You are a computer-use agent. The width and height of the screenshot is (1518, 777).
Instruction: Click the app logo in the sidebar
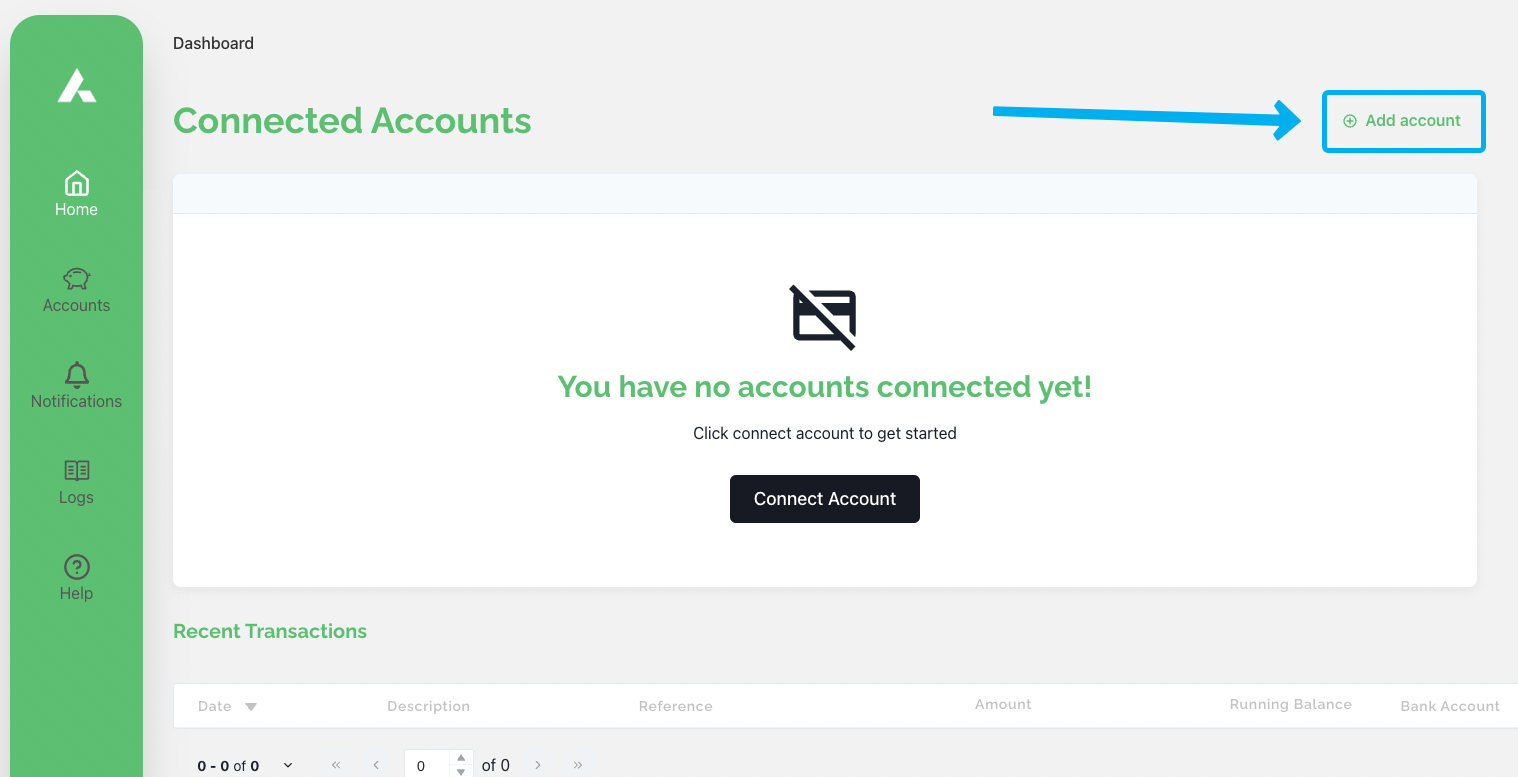[x=77, y=85]
